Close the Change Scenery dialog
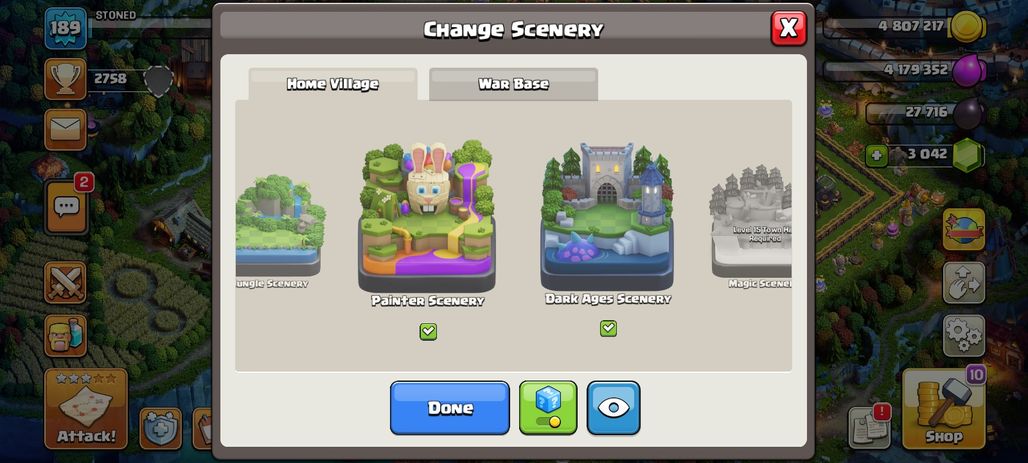This screenshot has height=463, width=1028. point(789,28)
